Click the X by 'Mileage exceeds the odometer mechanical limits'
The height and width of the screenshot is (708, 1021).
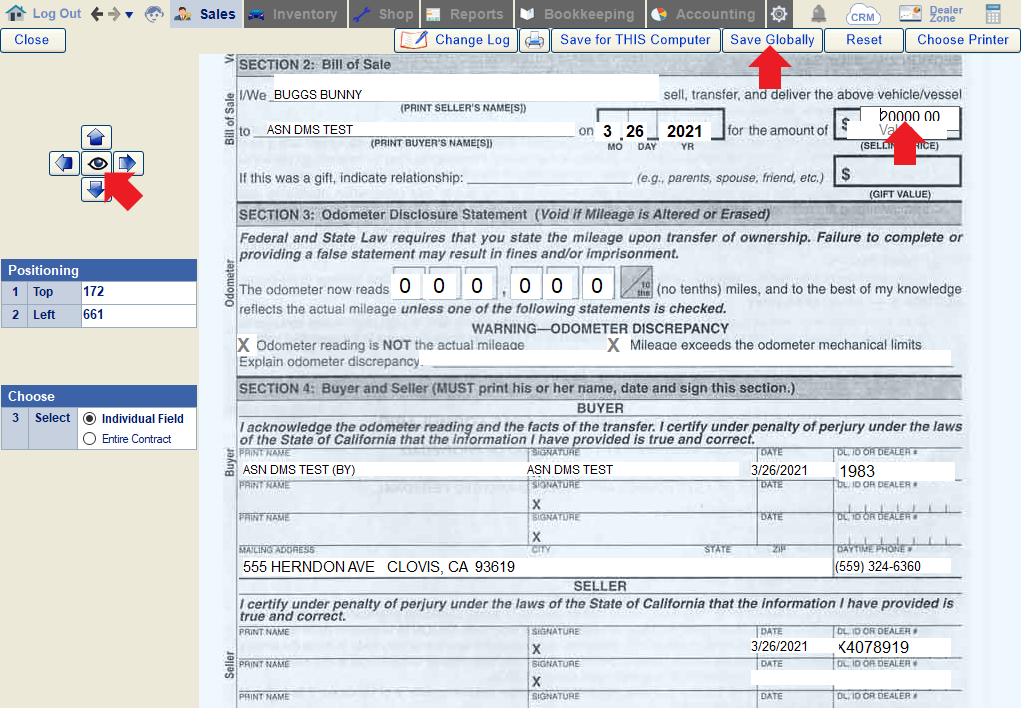[613, 345]
